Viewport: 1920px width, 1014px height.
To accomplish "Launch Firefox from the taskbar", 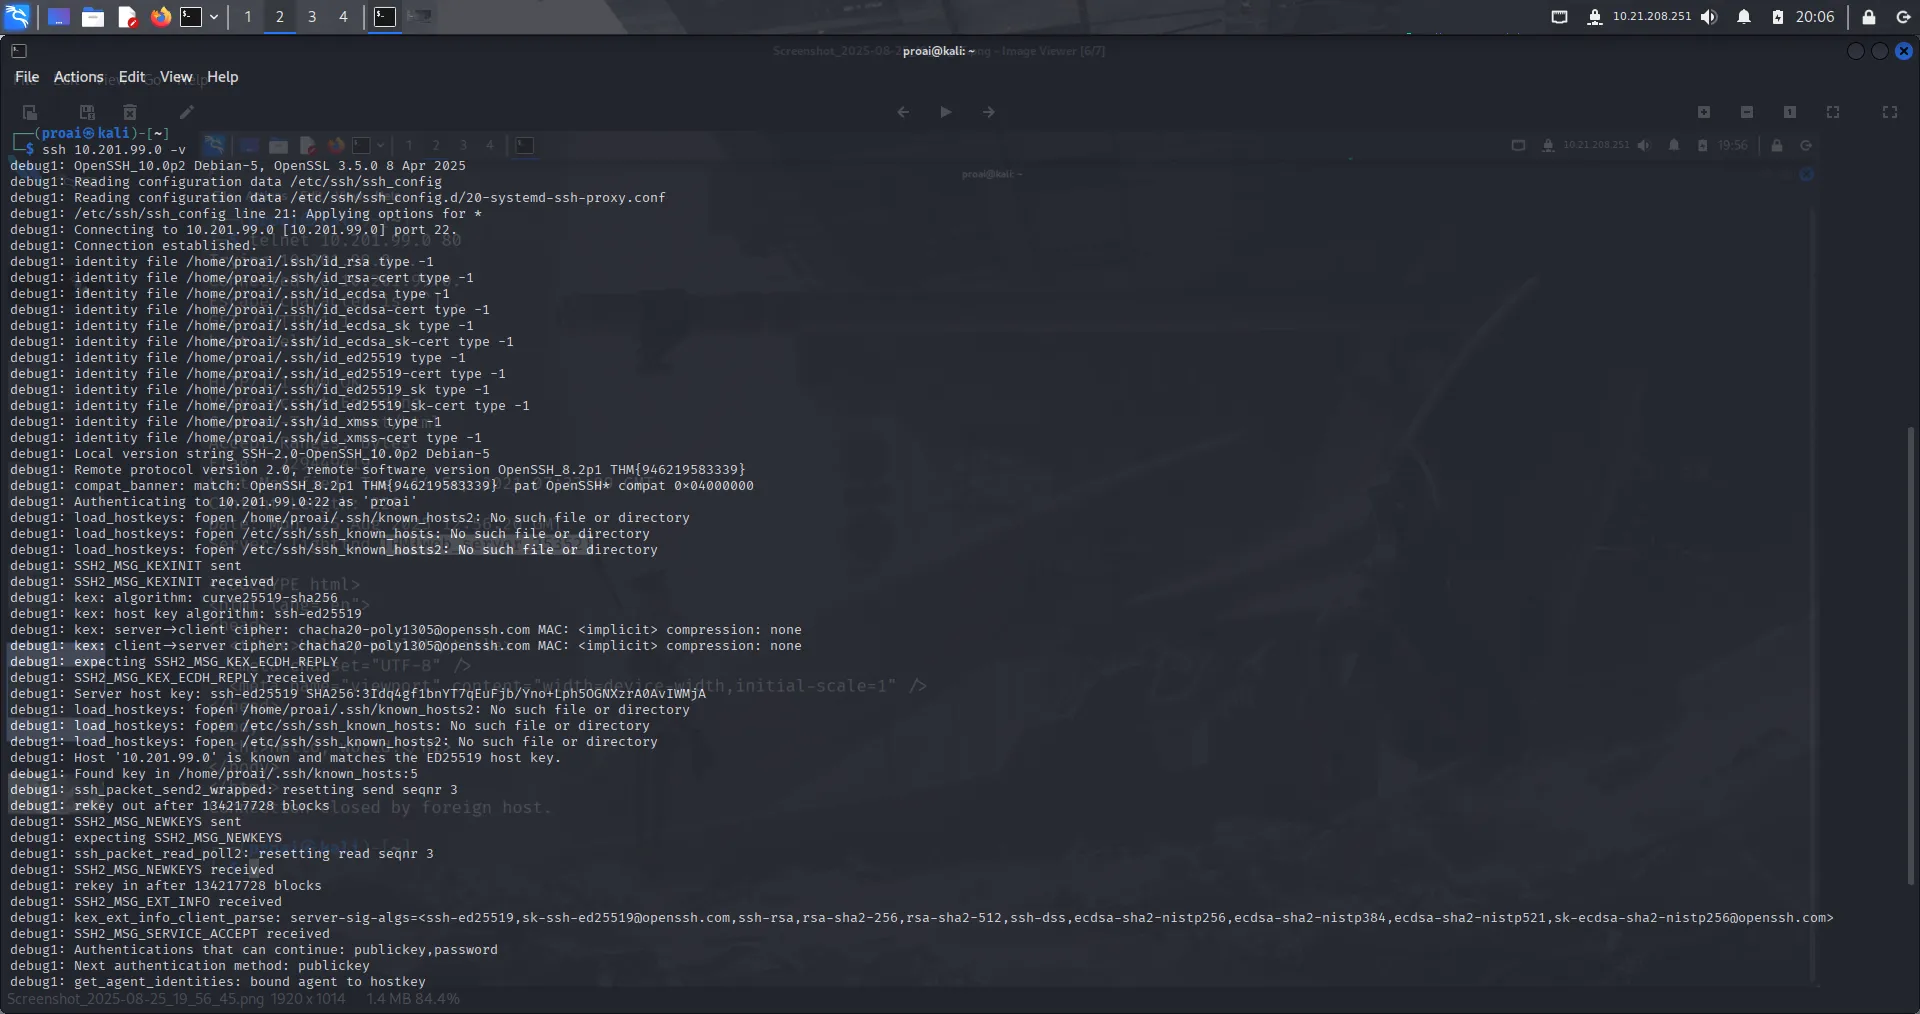I will [160, 17].
